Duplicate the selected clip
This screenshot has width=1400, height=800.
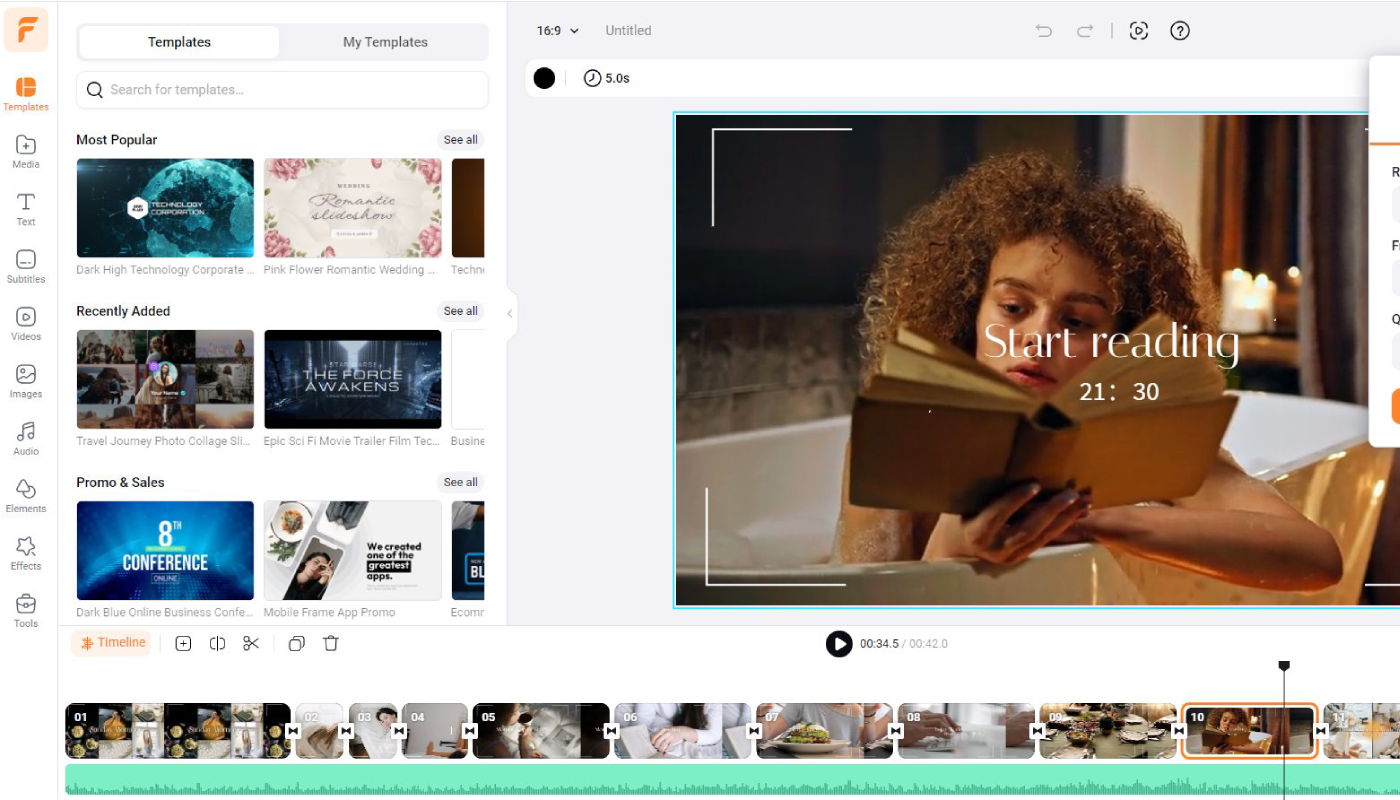(296, 643)
